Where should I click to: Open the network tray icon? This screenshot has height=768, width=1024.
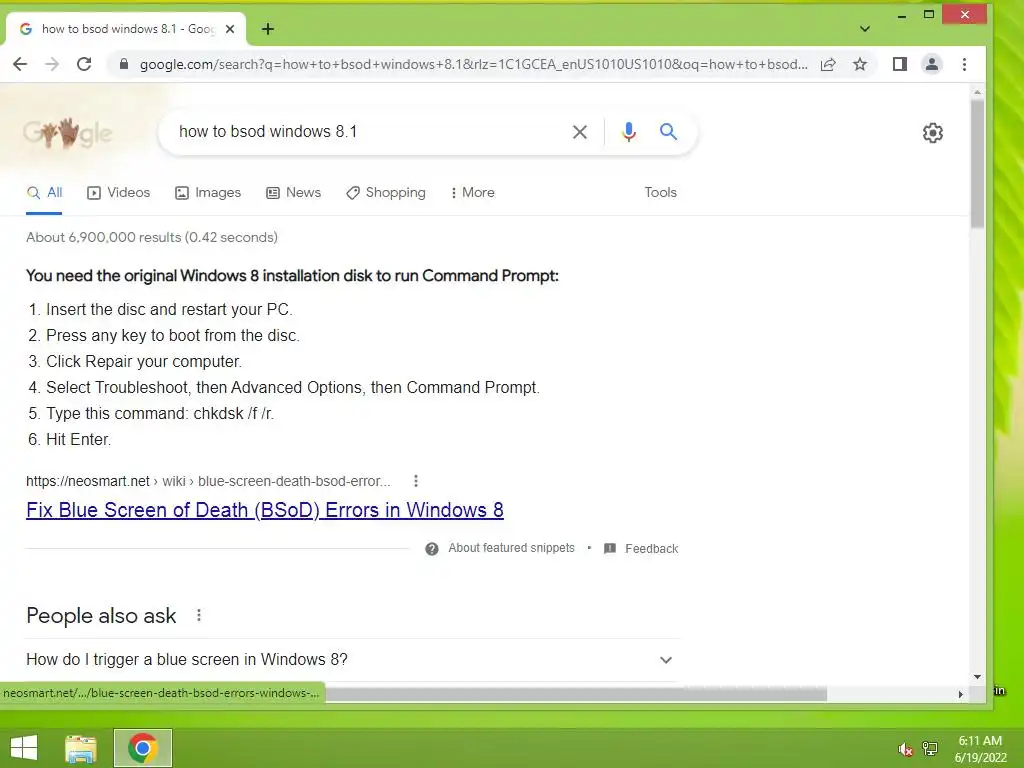point(930,749)
